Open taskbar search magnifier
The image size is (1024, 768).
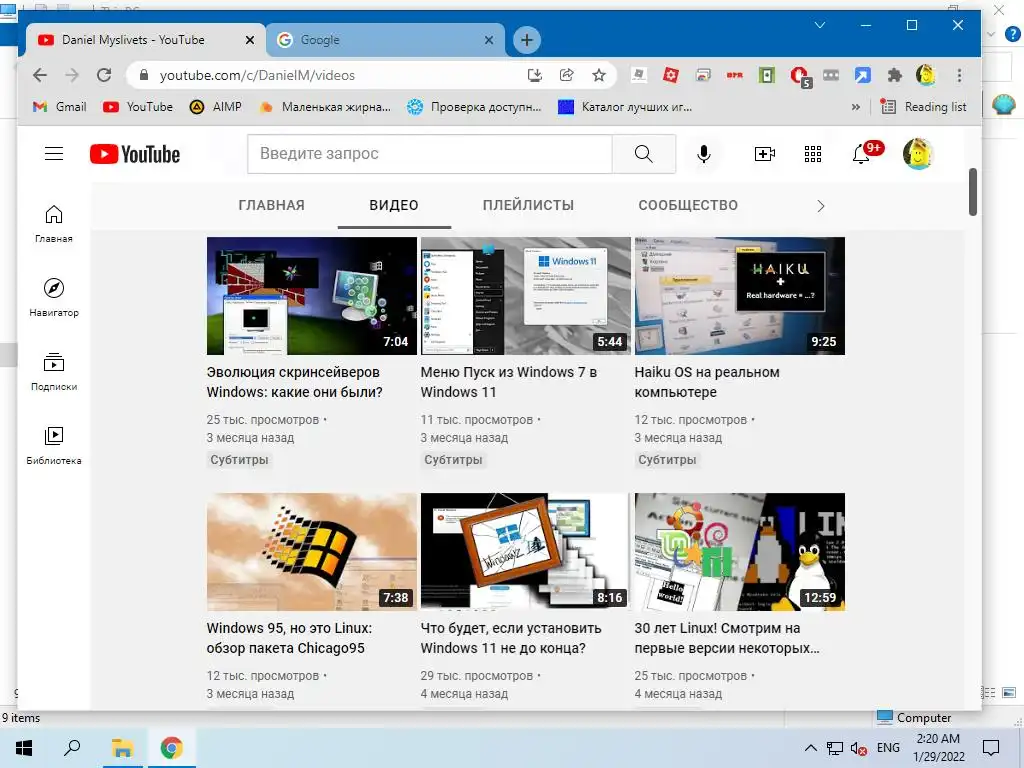pyautogui.click(x=72, y=748)
